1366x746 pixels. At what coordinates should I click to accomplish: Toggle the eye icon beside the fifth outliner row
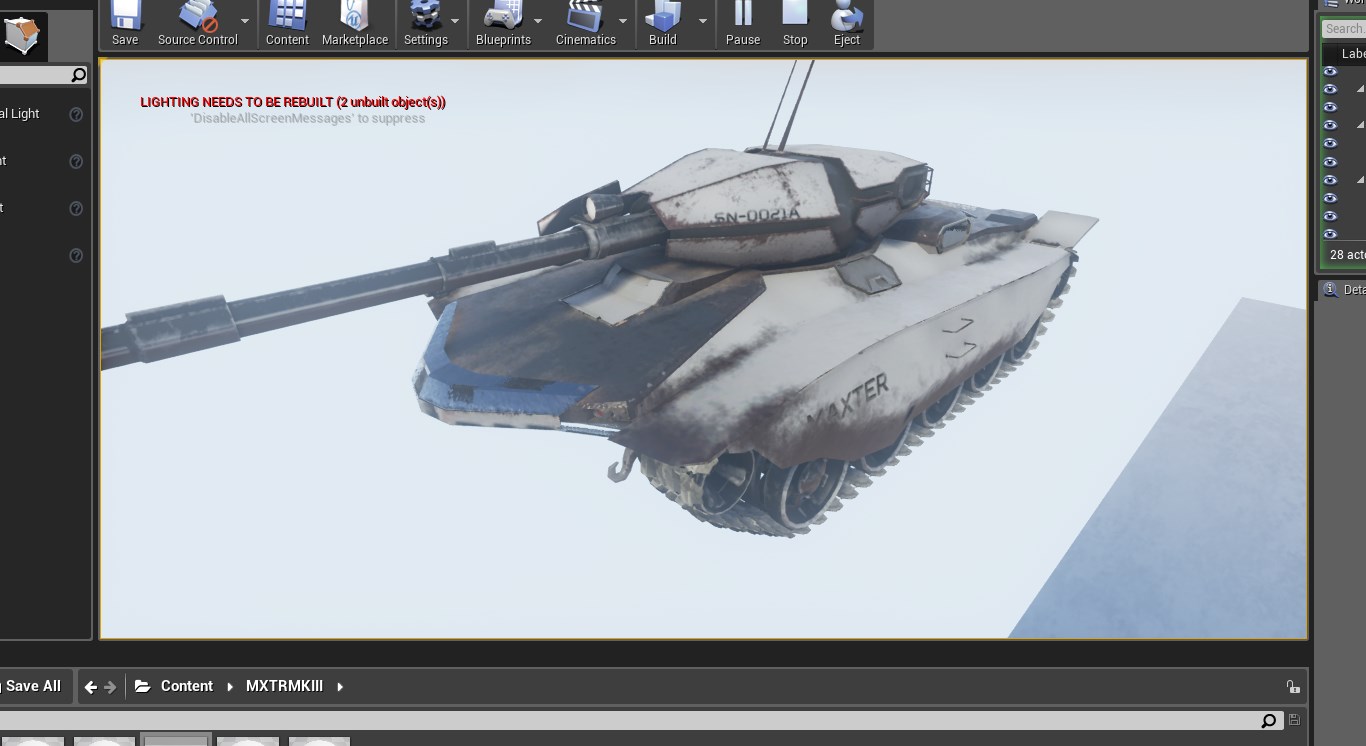pyautogui.click(x=1330, y=142)
